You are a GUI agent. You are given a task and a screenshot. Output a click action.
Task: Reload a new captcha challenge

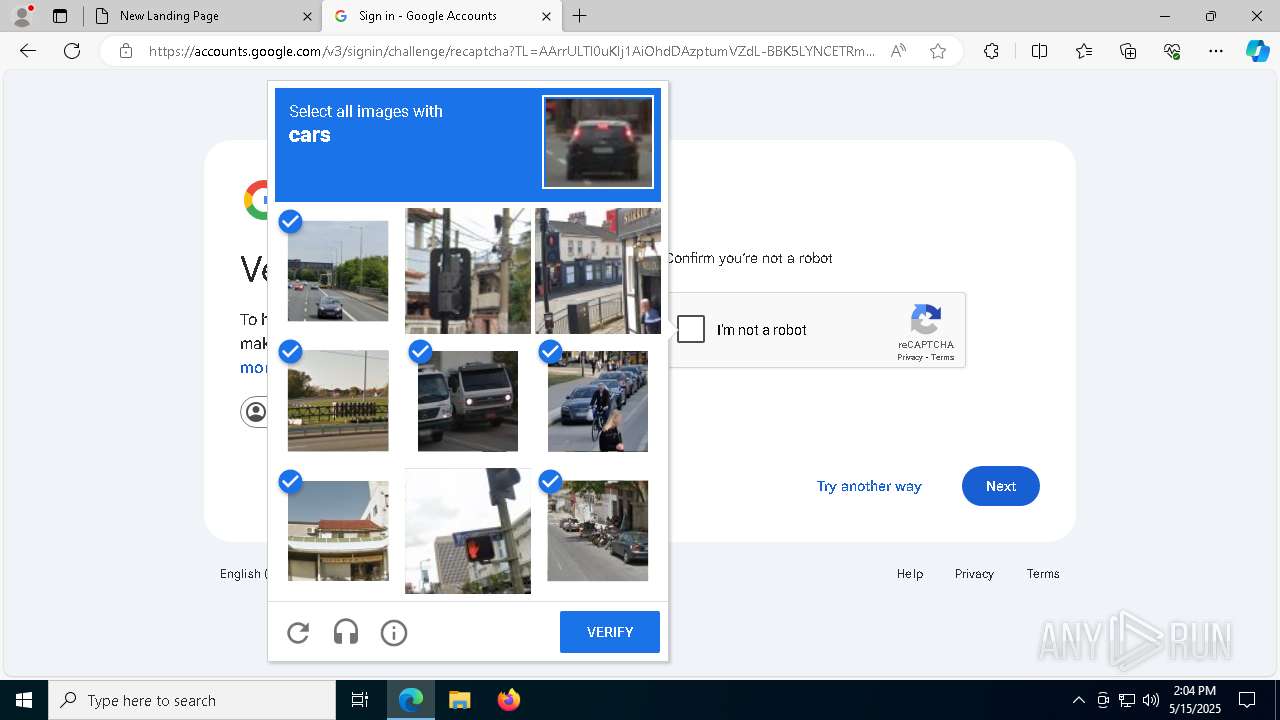[x=298, y=633]
